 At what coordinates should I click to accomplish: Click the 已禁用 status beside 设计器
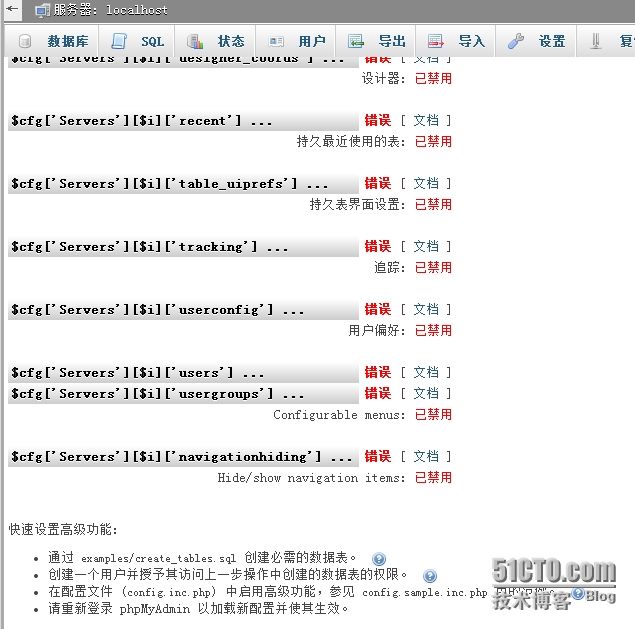pos(433,78)
